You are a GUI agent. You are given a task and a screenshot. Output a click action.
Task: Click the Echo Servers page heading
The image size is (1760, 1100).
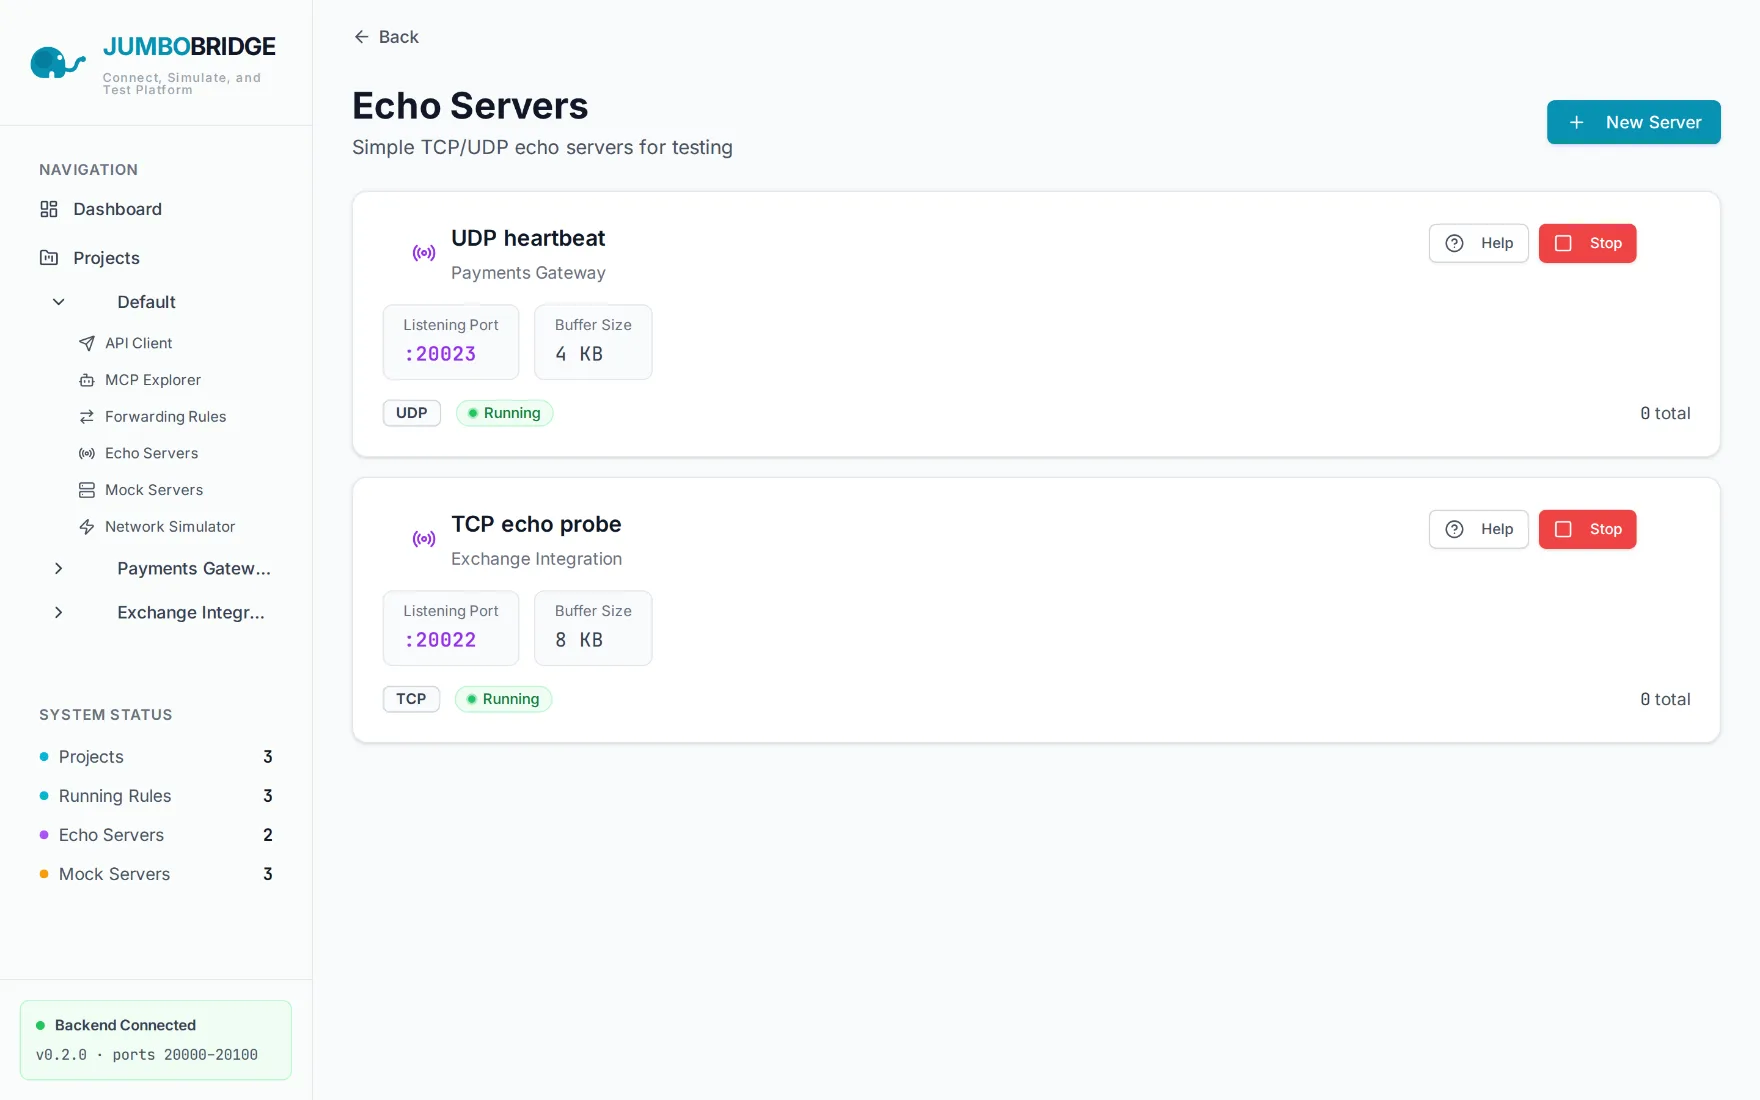pyautogui.click(x=470, y=106)
